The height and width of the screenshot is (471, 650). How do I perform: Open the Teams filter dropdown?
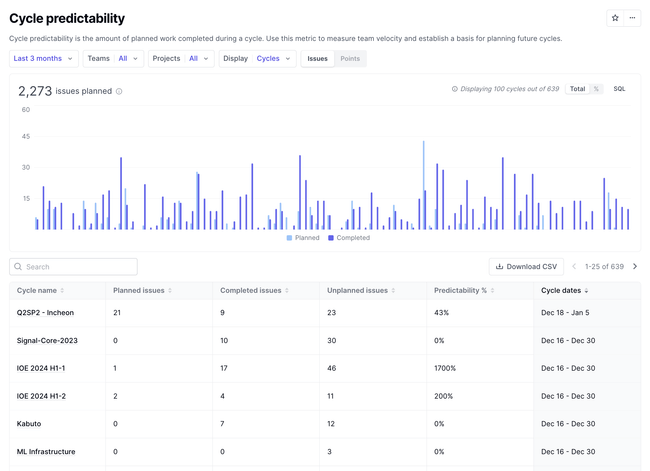click(113, 58)
